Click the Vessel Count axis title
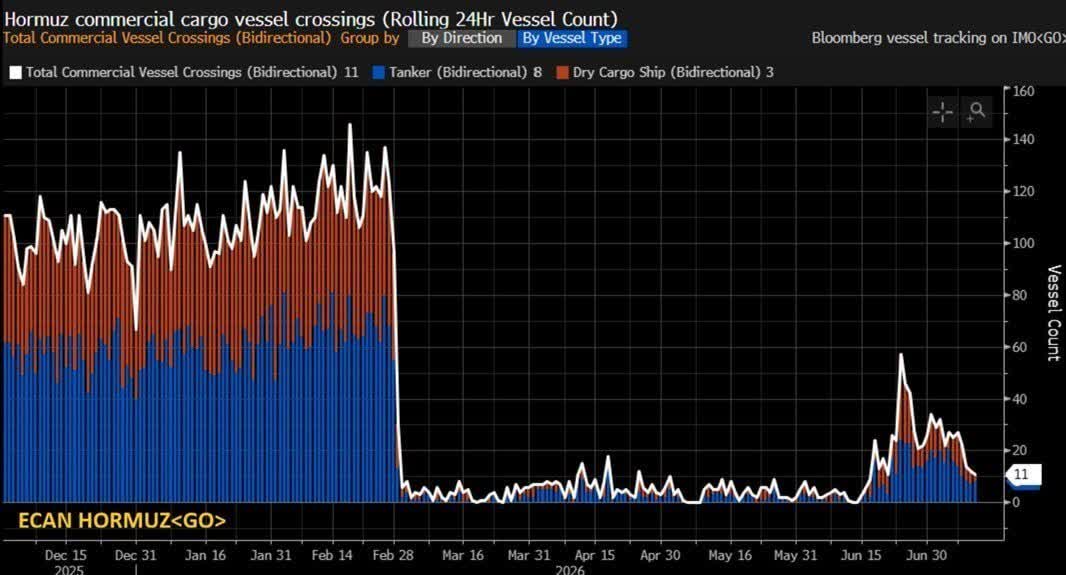The image size is (1066, 575). coord(1054,313)
